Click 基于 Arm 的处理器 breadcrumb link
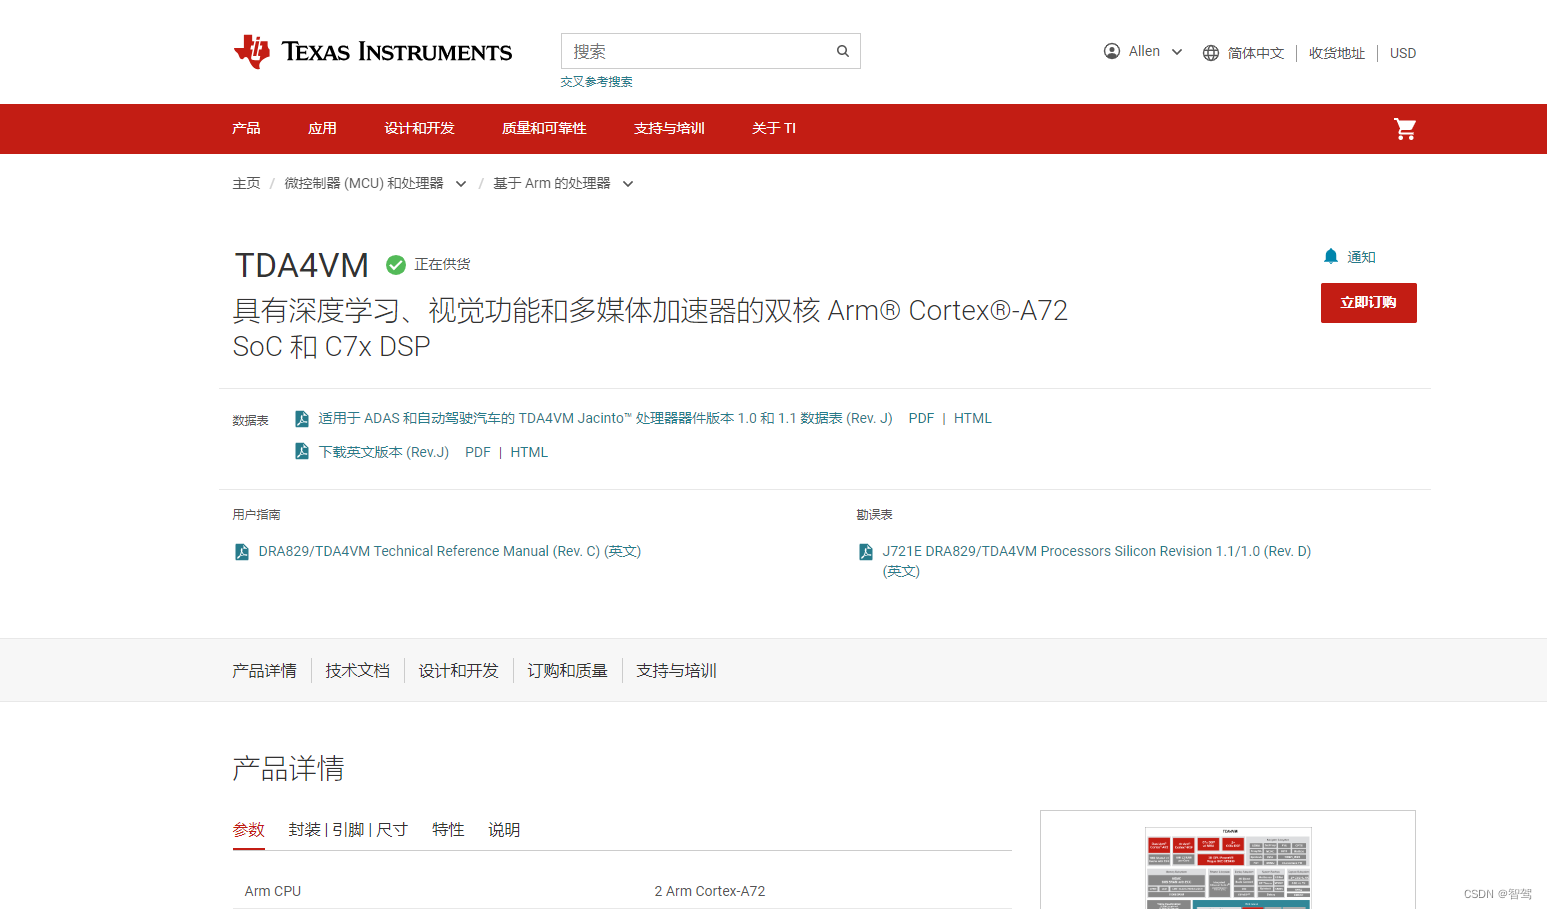The height and width of the screenshot is (909, 1547). pyautogui.click(x=552, y=184)
